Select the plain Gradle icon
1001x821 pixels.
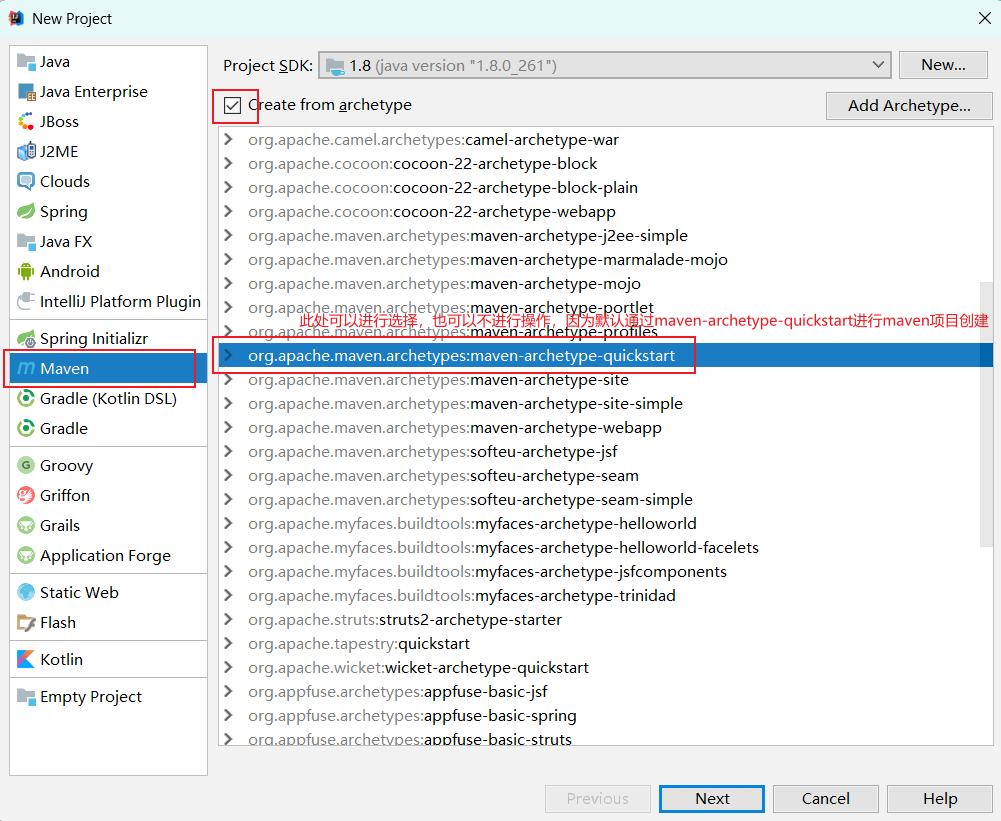[26, 429]
